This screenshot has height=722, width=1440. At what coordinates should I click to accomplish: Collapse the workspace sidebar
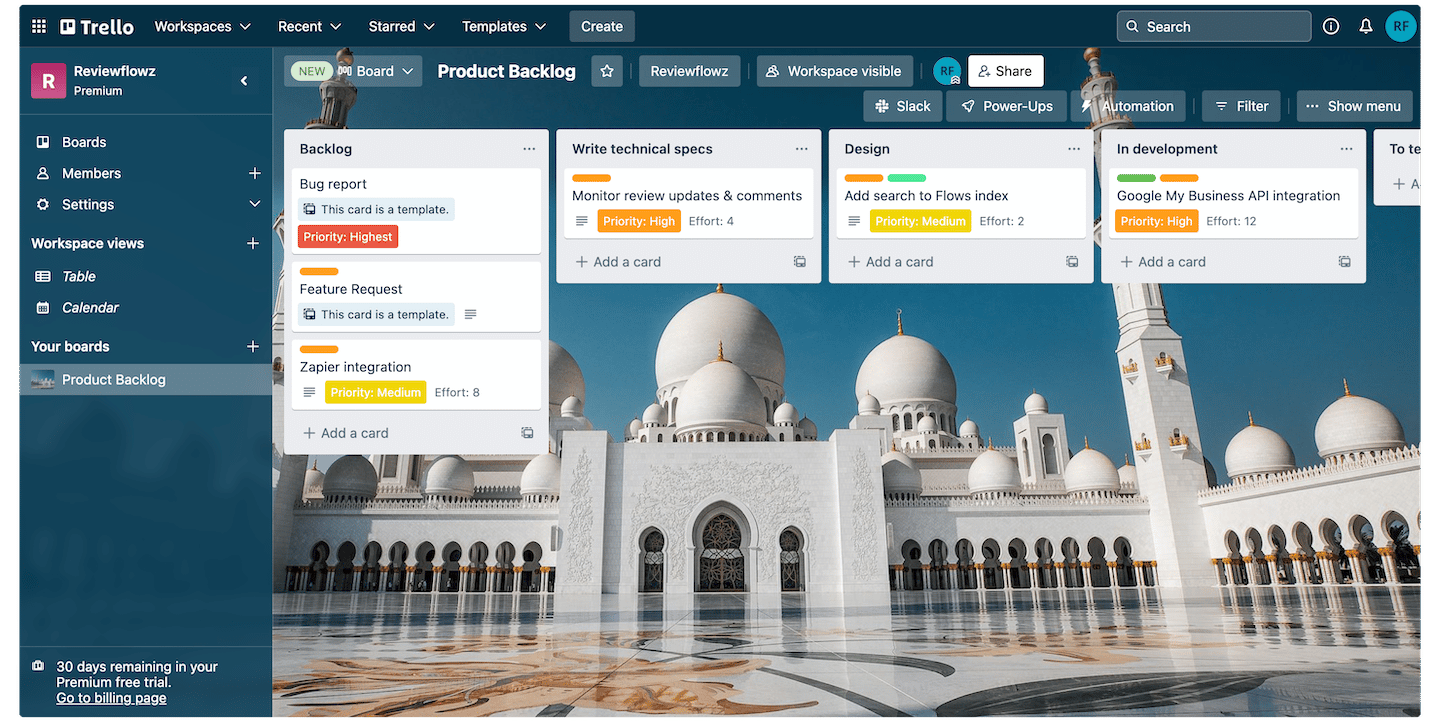click(244, 80)
